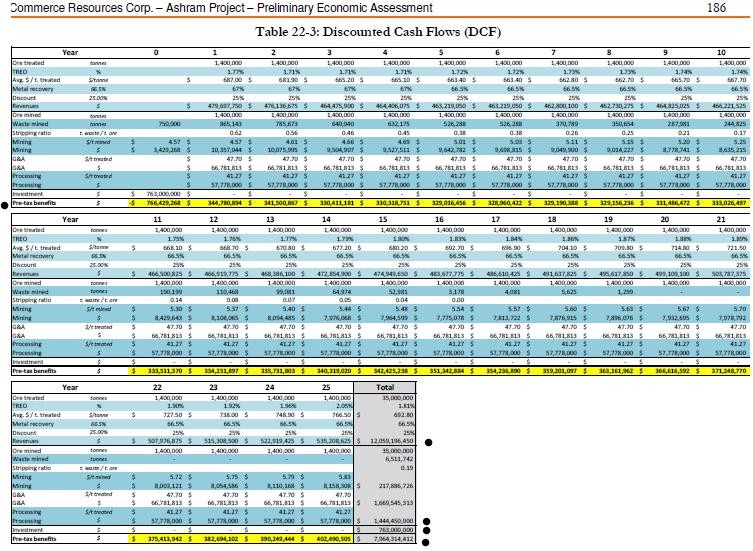Click total revenues value 12,059,196,450
Image resolution: width=753 pixels, height=551 pixels.
tap(391, 441)
